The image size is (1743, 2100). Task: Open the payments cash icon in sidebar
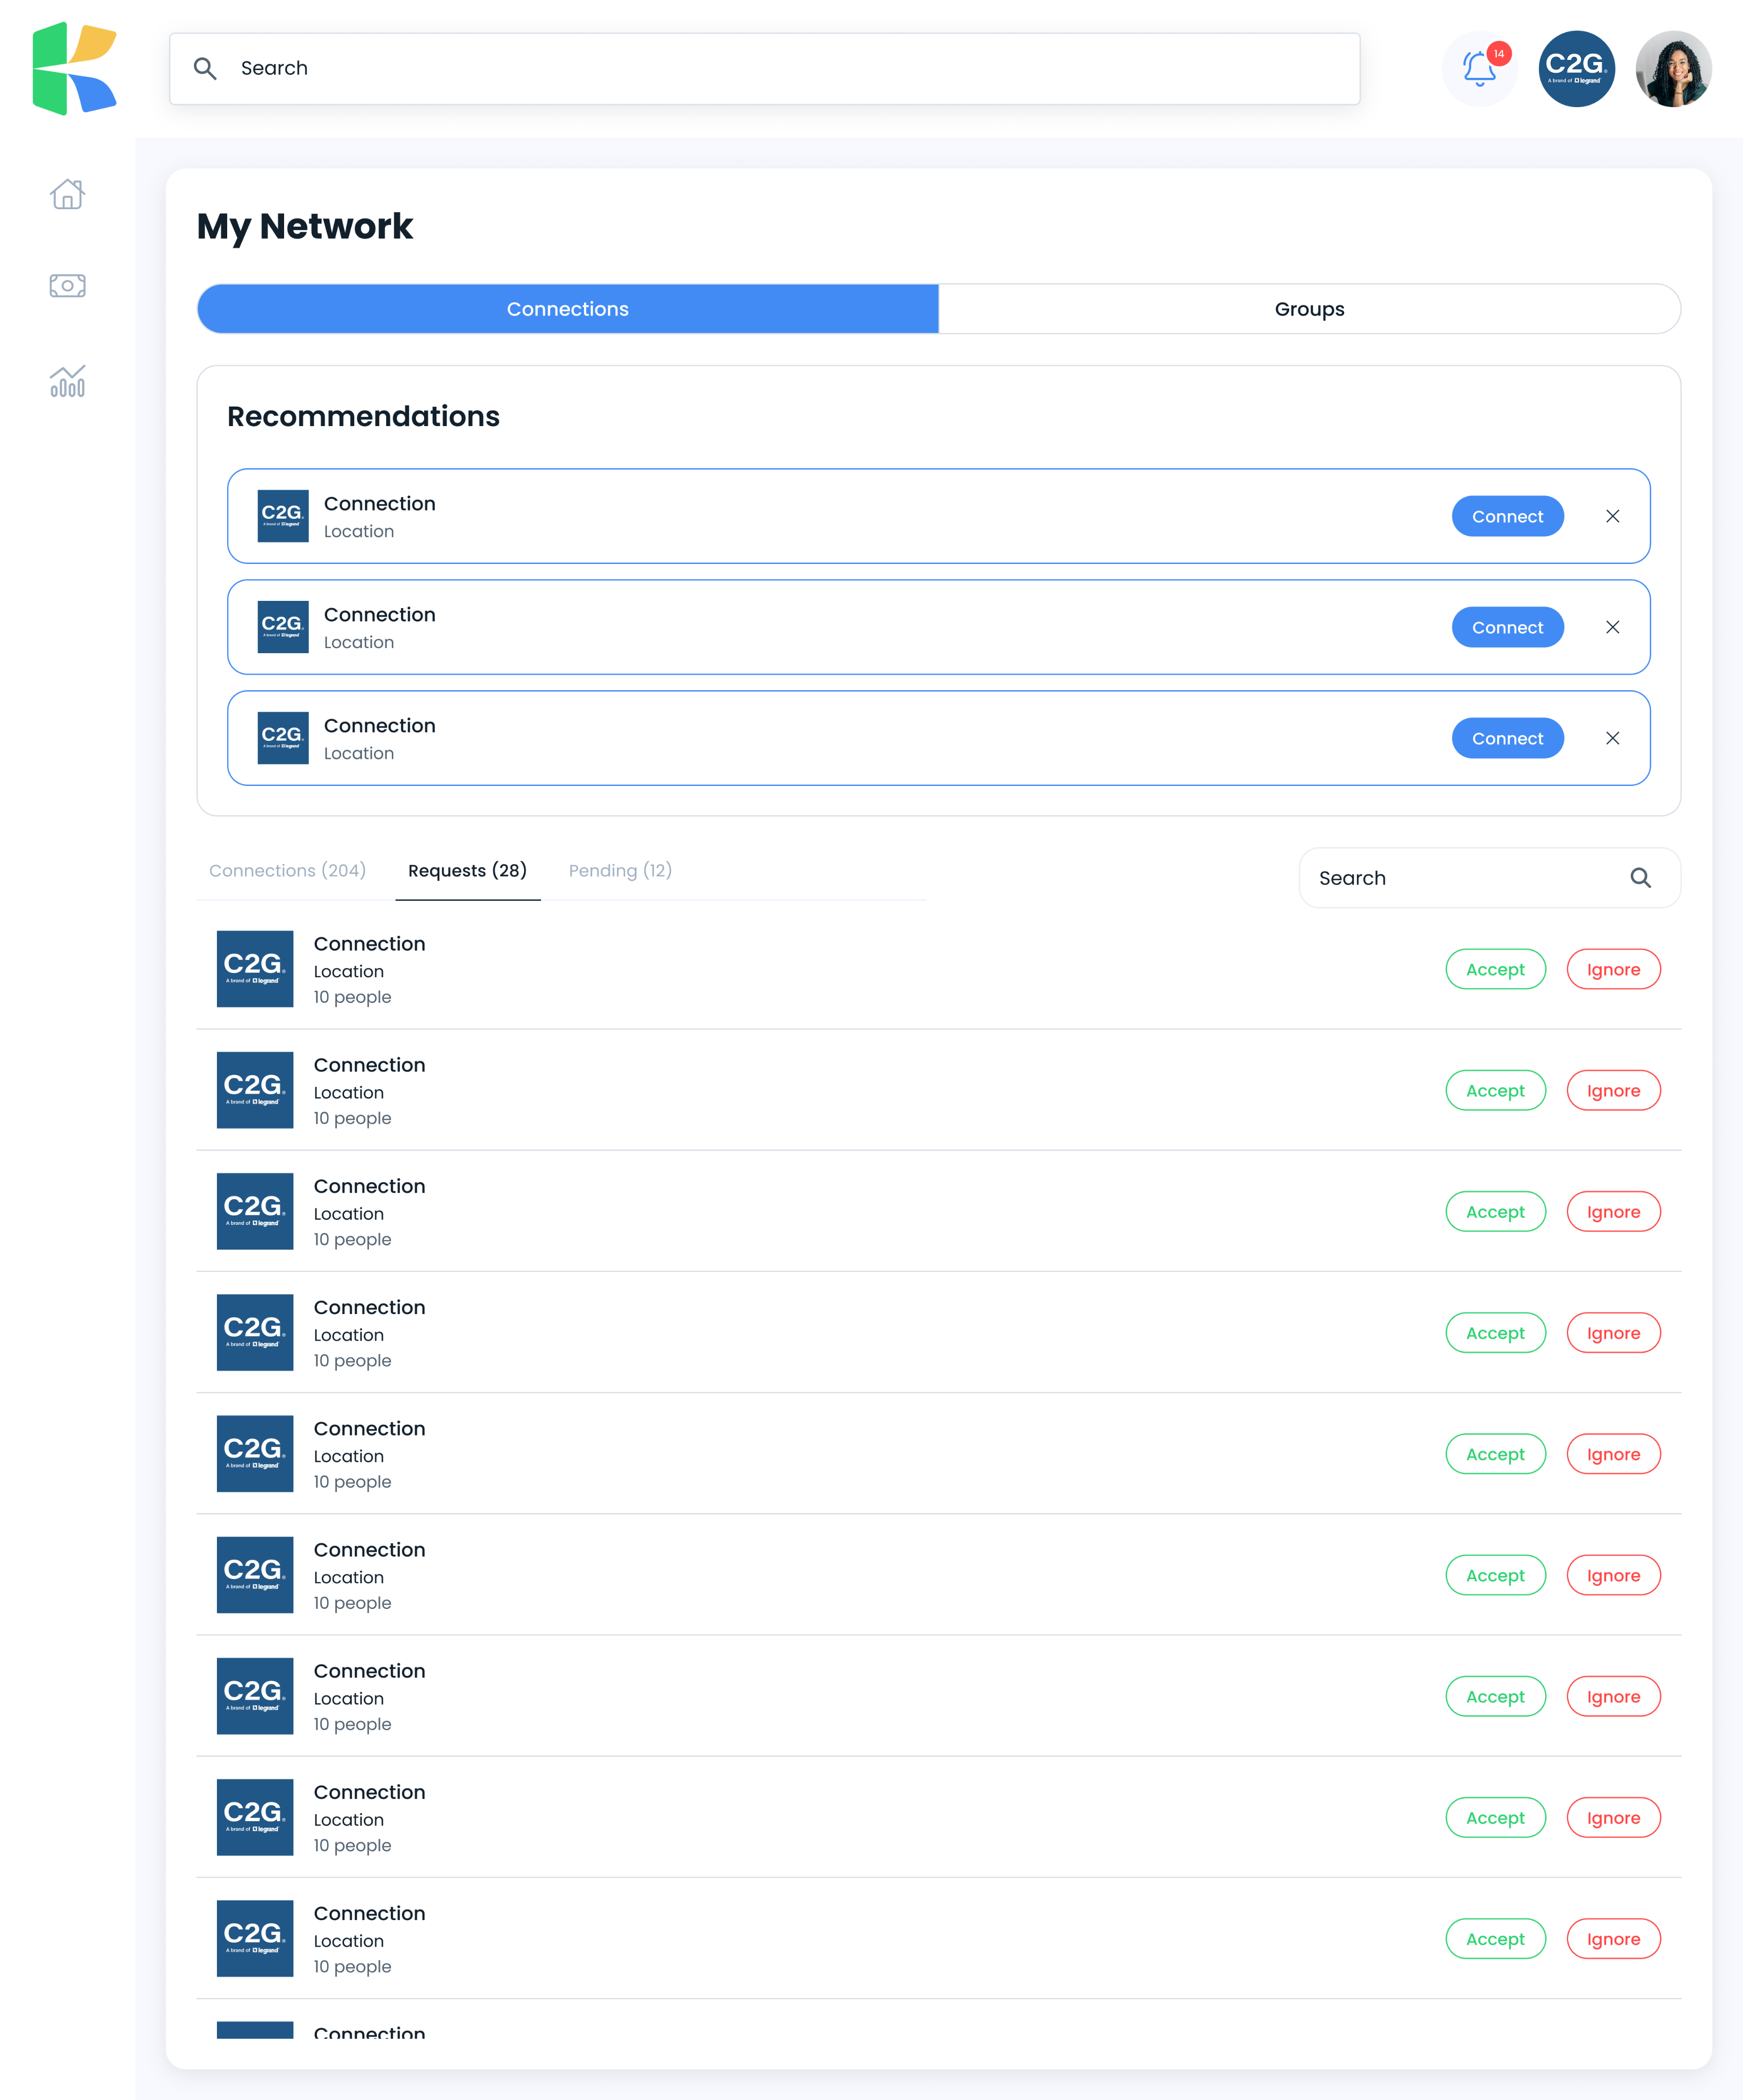click(67, 286)
